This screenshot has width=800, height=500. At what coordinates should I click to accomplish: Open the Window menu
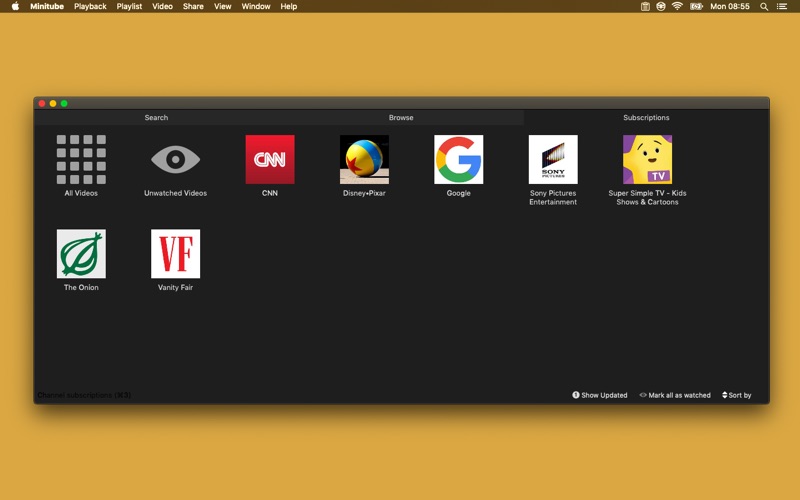pyautogui.click(x=256, y=6)
